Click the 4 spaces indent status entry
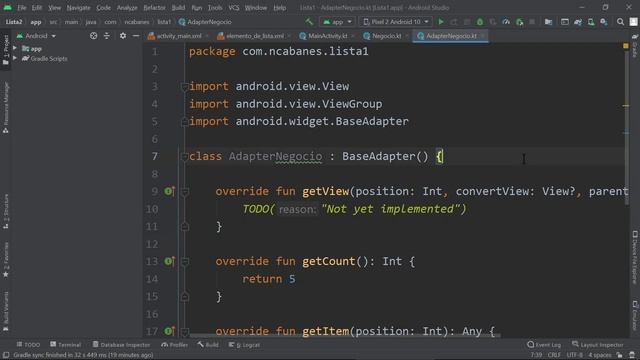This screenshot has width=640, height=360. tap(600, 355)
